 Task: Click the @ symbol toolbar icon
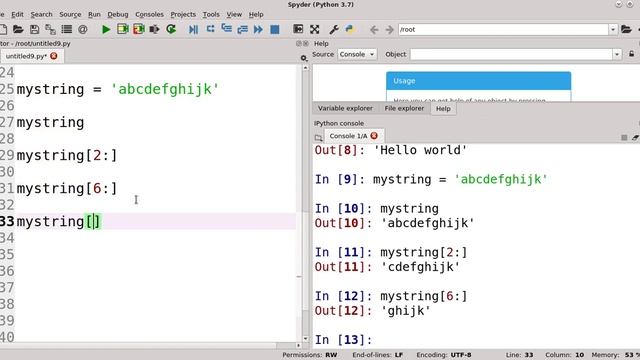pyautogui.click(x=83, y=29)
